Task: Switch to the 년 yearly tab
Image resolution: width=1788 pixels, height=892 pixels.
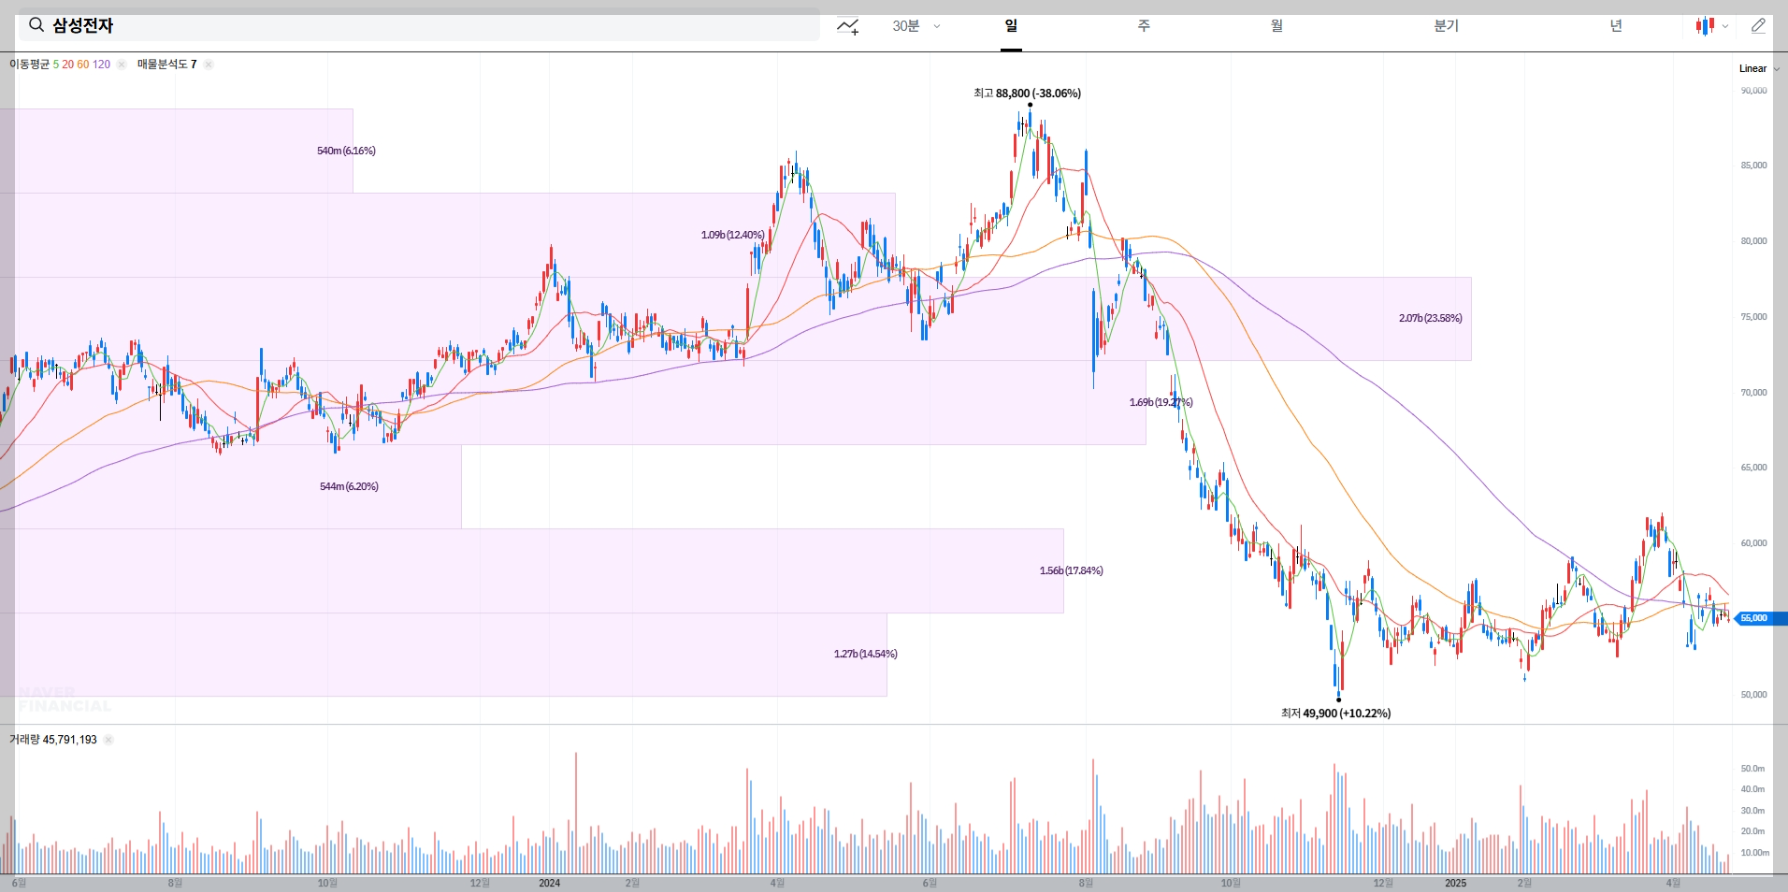Action: click(x=1616, y=26)
